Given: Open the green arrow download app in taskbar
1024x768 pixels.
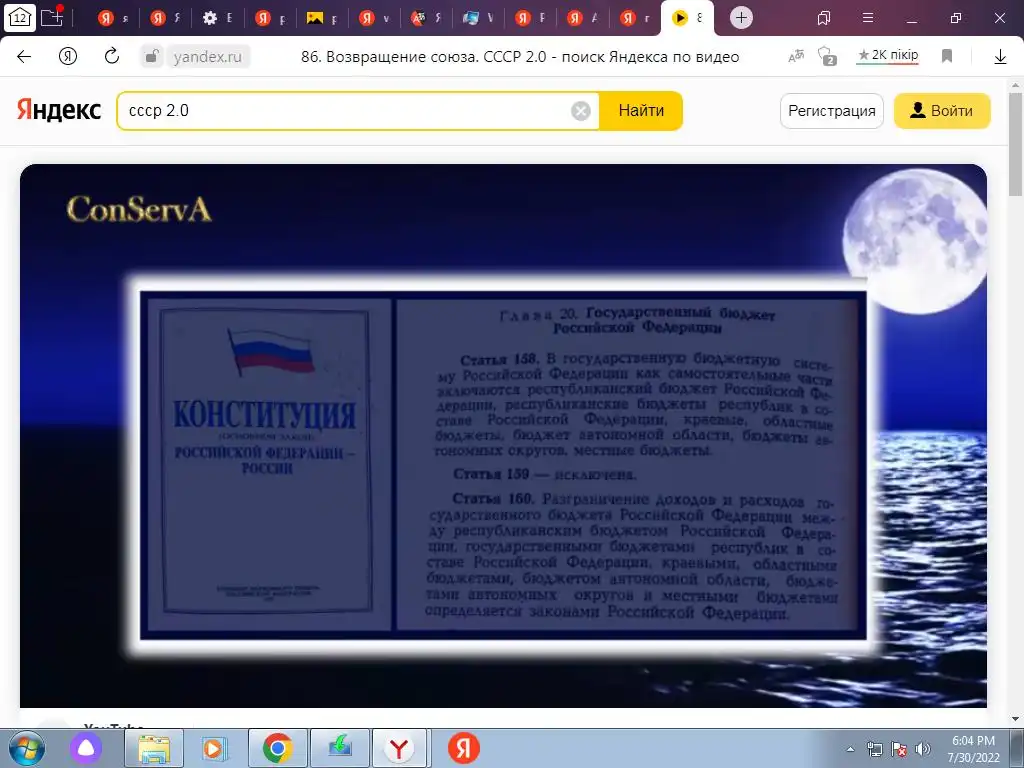Looking at the screenshot, I should click(340, 748).
